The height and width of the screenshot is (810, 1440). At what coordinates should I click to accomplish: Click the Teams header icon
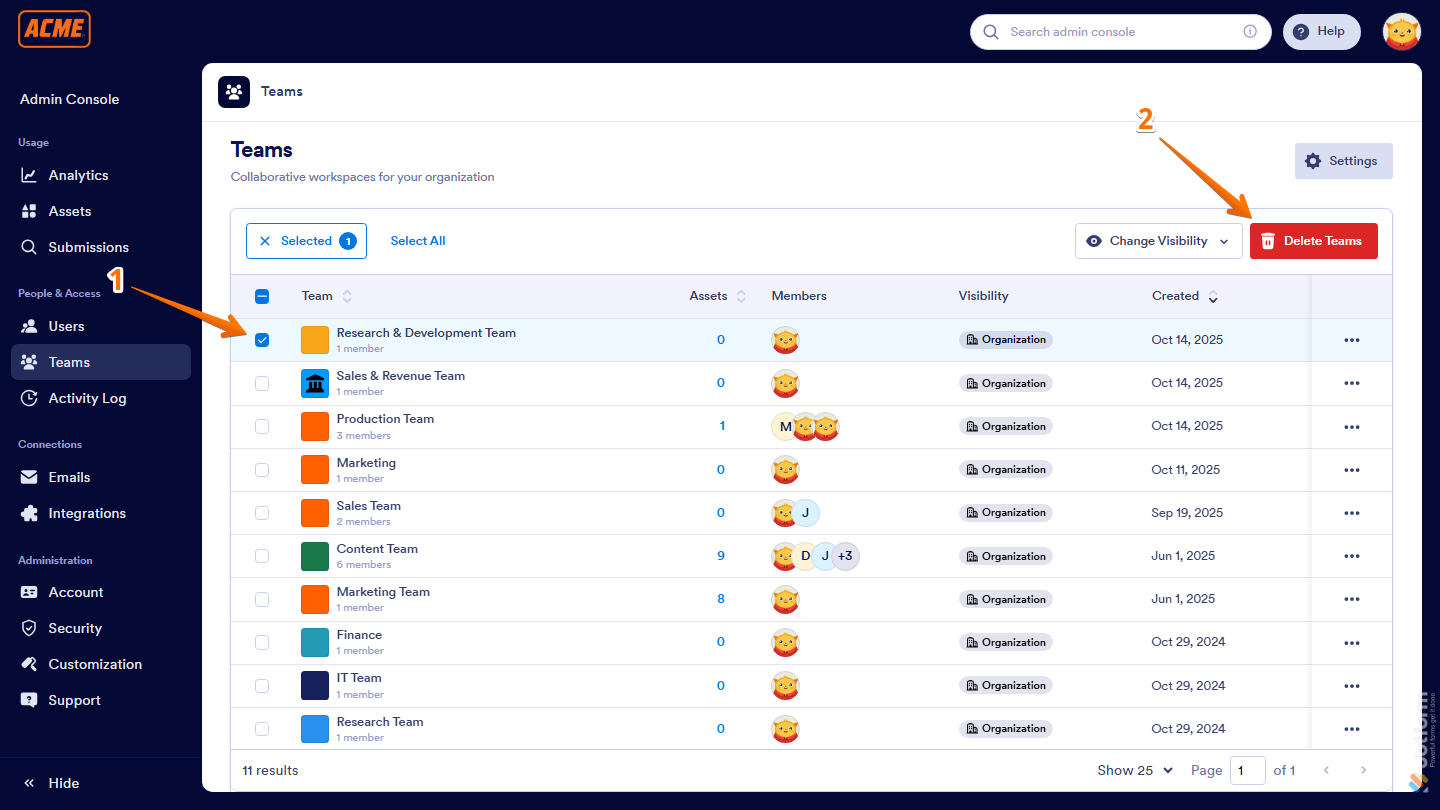pyautogui.click(x=234, y=91)
